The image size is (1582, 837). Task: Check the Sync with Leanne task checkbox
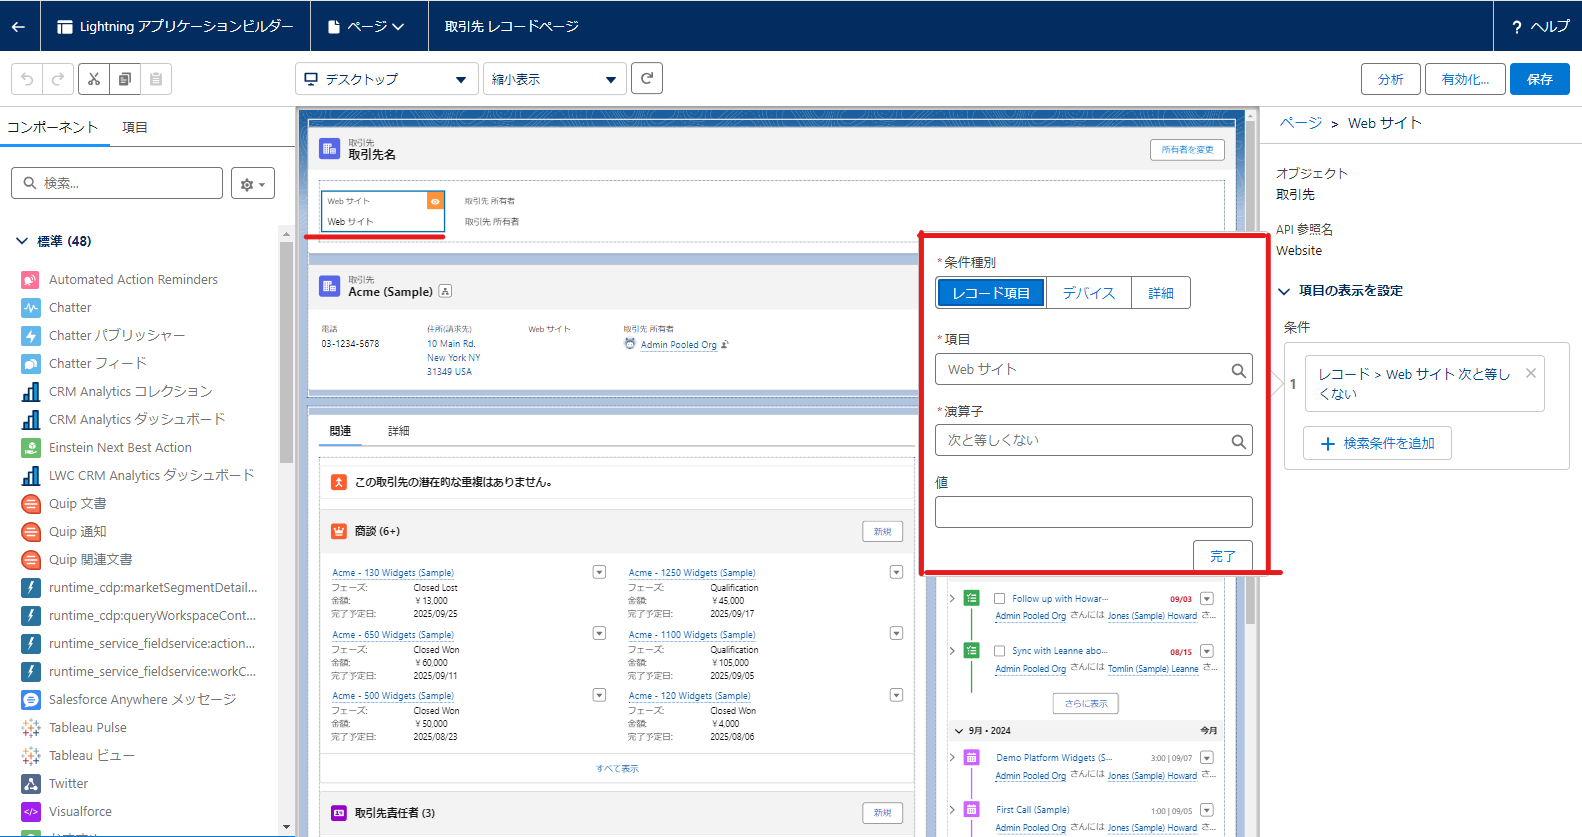tap(999, 651)
